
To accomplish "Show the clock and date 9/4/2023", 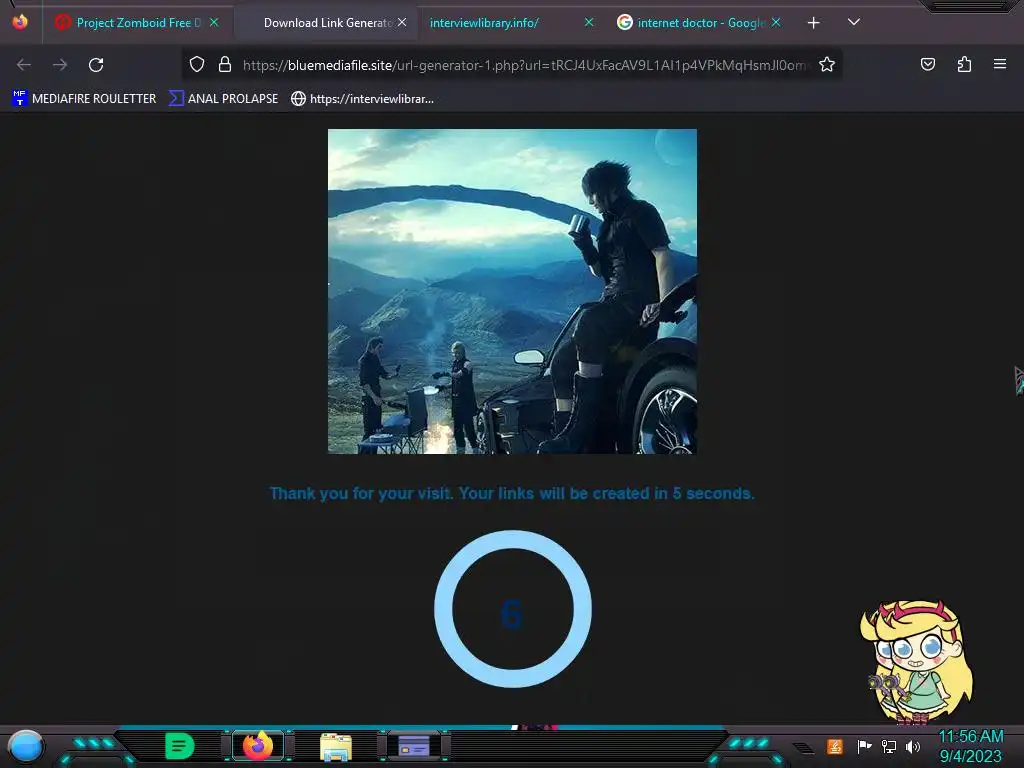I will tap(970, 746).
